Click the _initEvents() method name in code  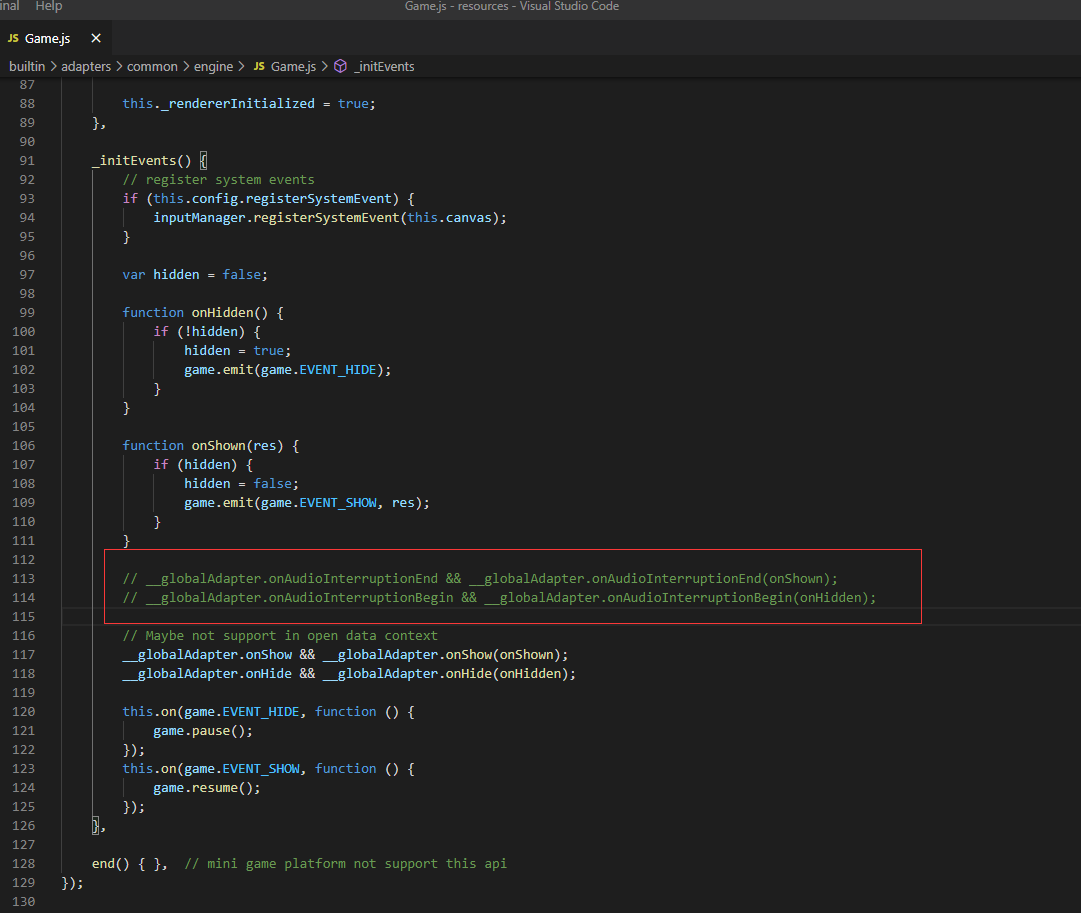pyautogui.click(x=141, y=161)
